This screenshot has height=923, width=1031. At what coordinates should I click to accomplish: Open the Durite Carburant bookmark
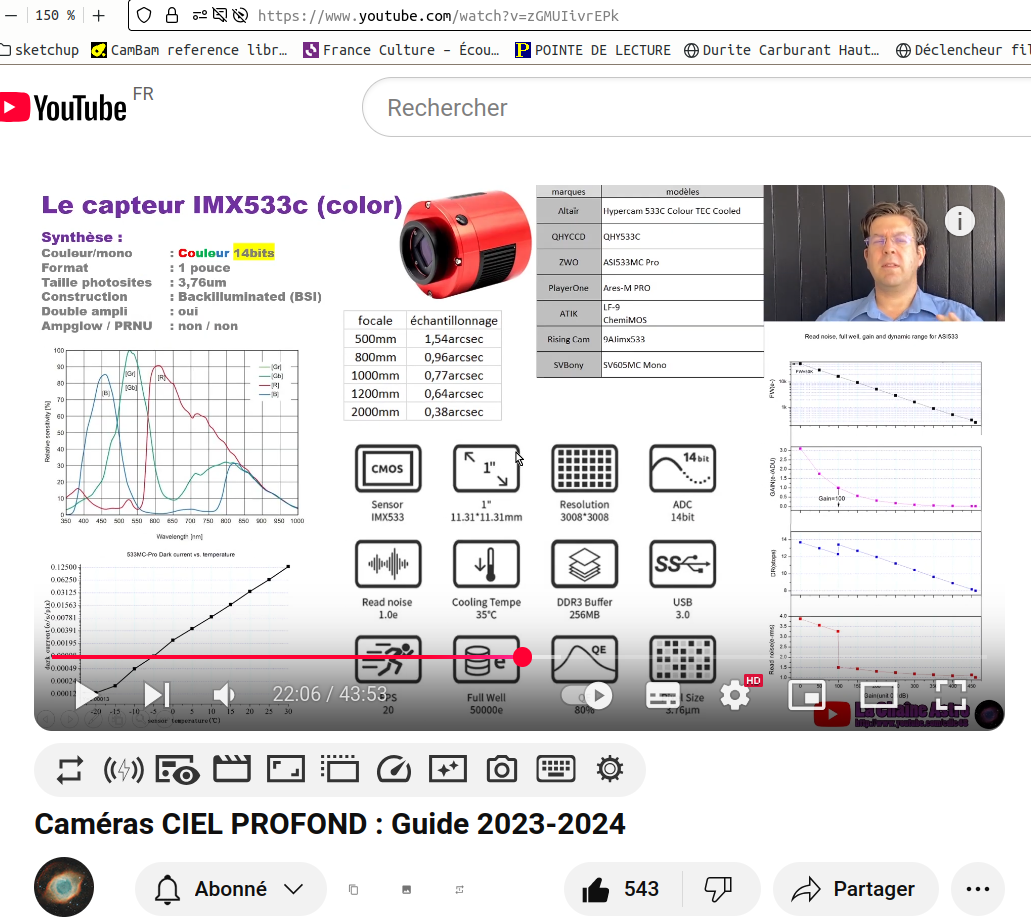[782, 50]
